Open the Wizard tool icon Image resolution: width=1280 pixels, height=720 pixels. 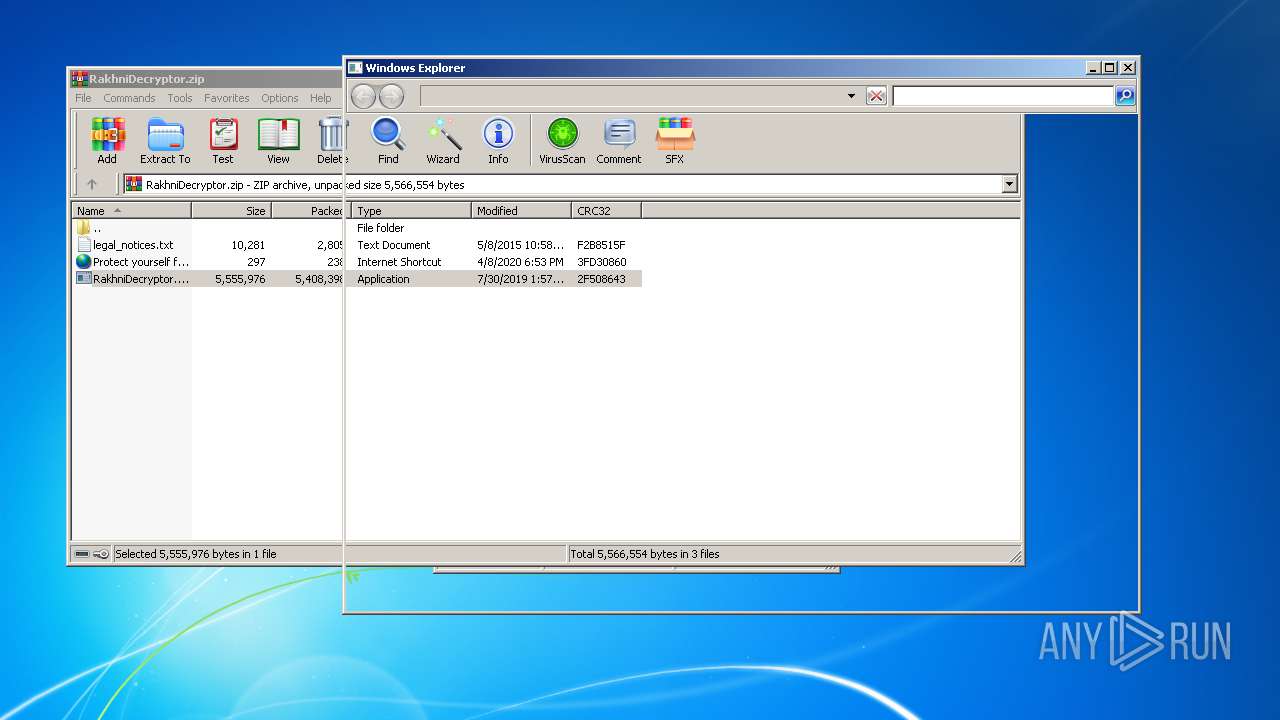(x=443, y=140)
